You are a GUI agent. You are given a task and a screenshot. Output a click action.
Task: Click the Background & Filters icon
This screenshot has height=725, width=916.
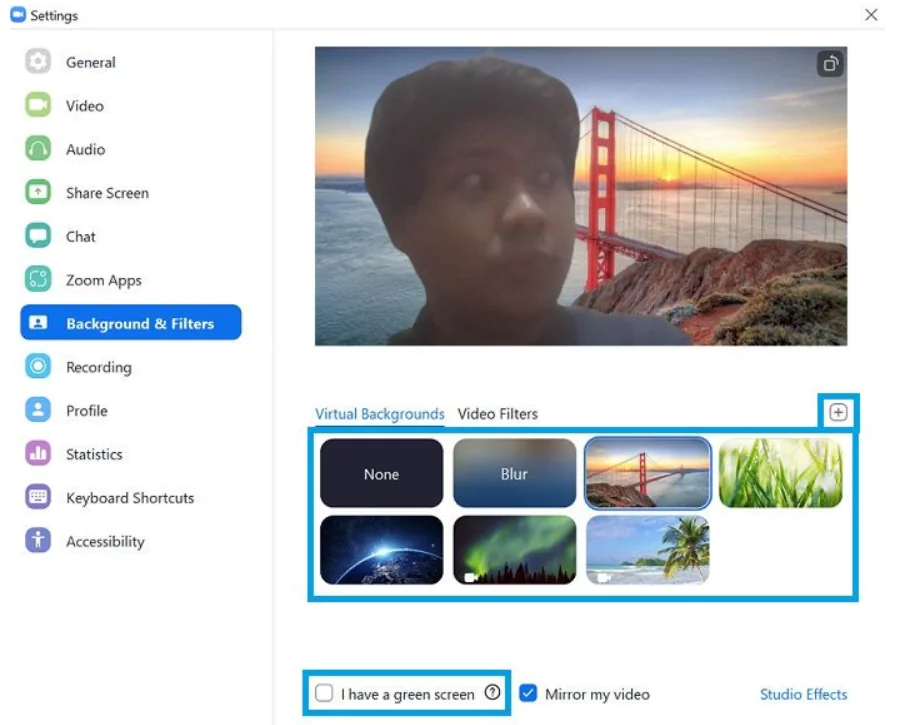click(38, 322)
